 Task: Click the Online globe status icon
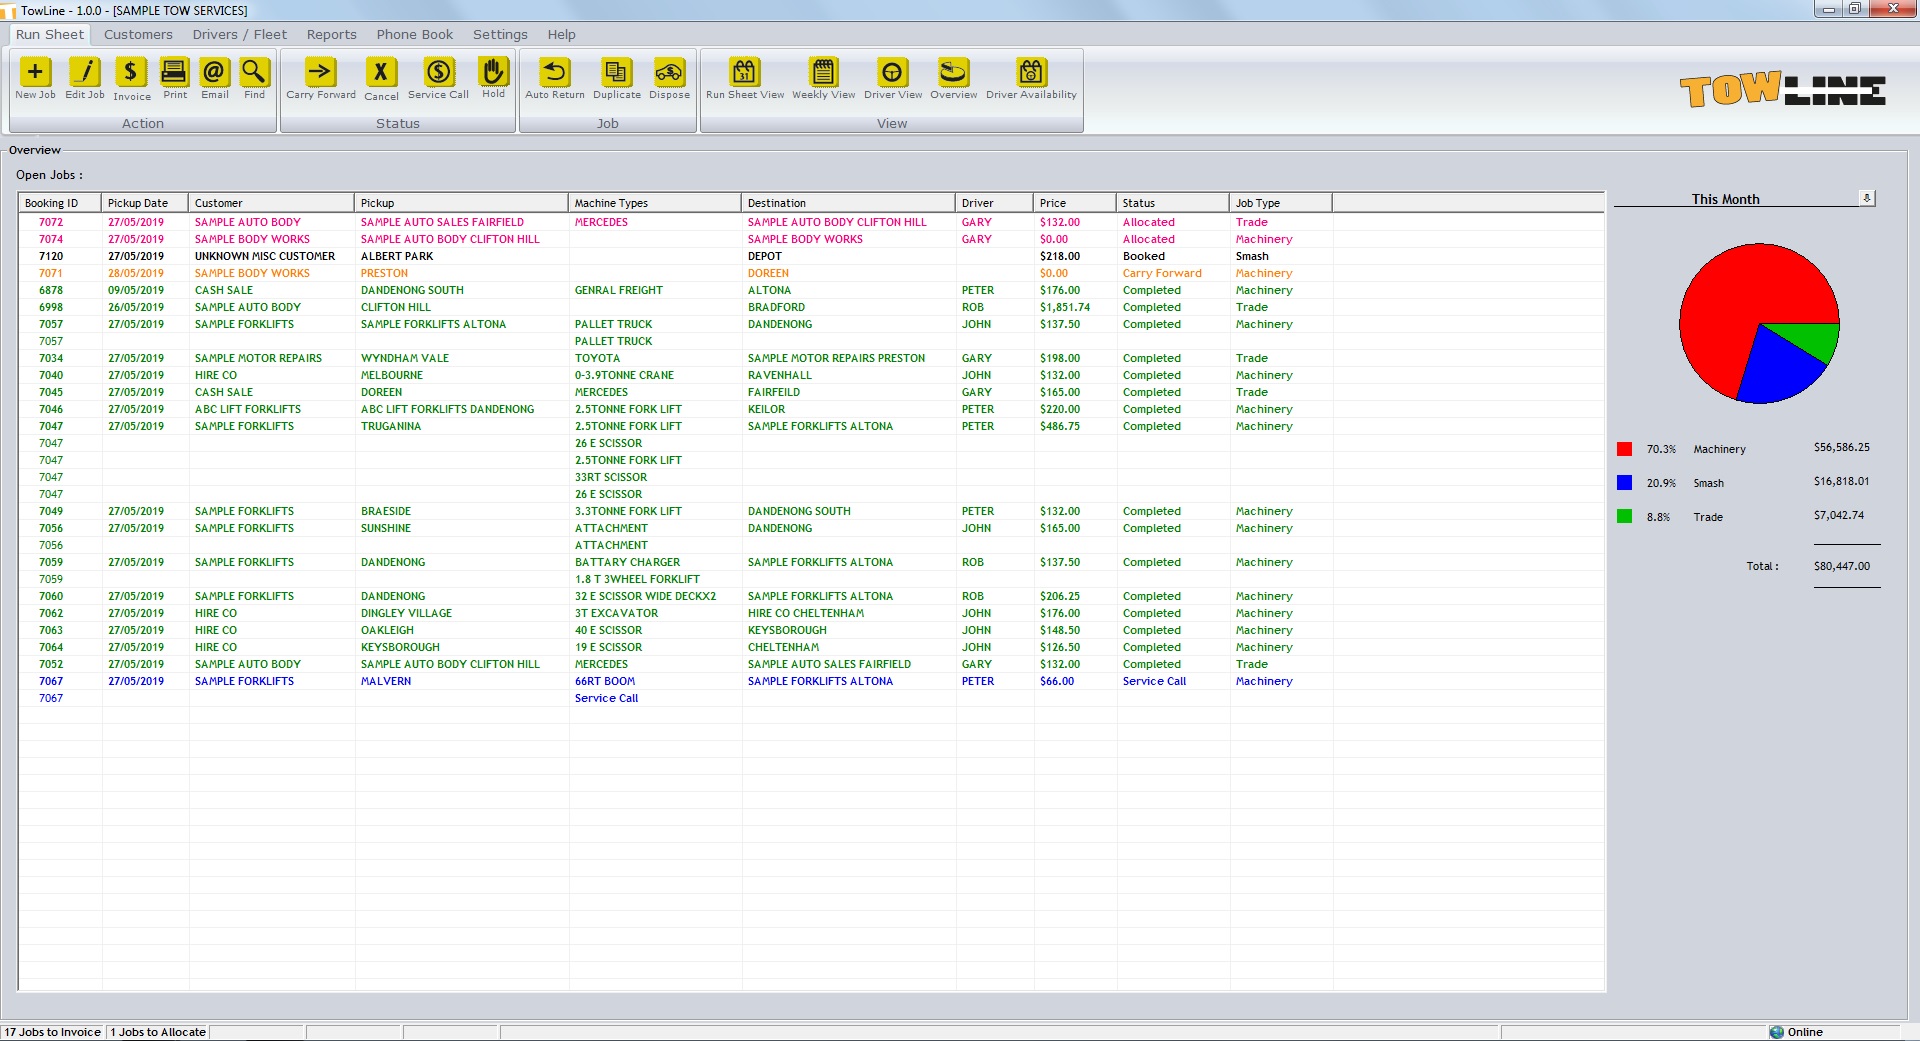coord(1776,1032)
